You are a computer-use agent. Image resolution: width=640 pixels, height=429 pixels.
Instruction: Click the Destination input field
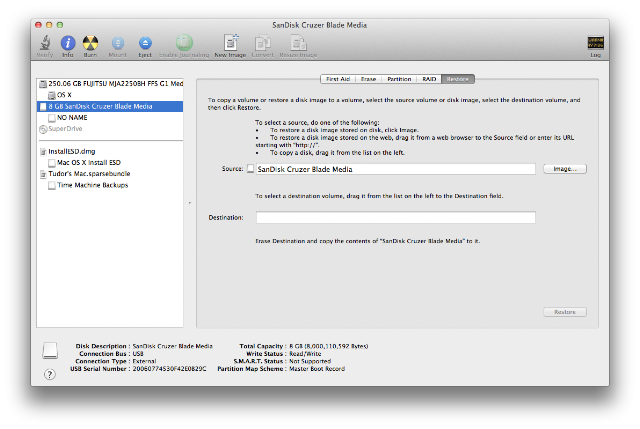point(396,218)
